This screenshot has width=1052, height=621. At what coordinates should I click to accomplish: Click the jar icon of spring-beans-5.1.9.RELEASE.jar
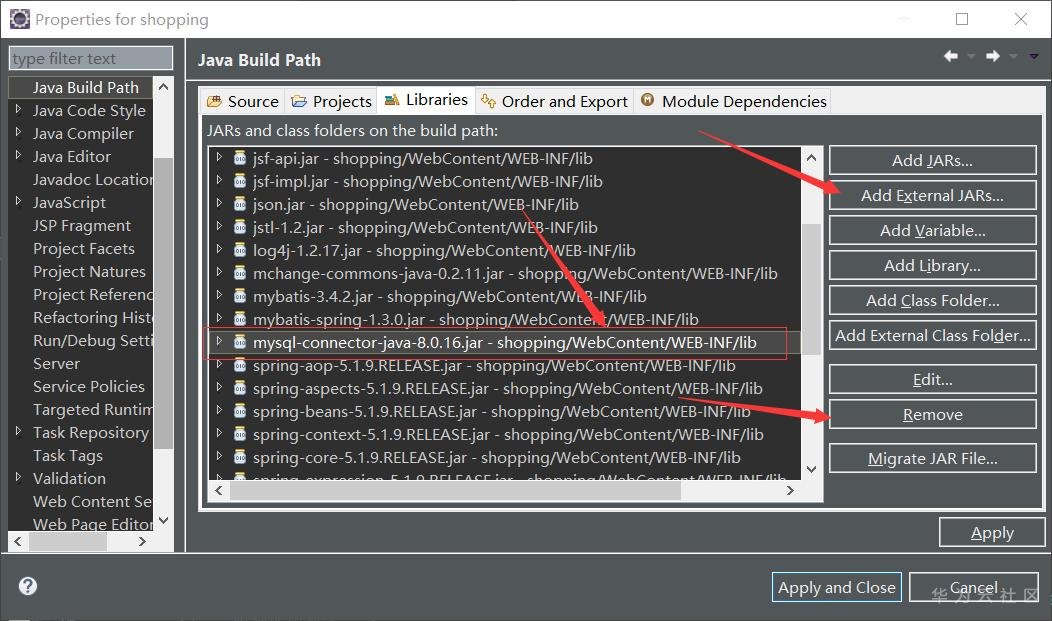click(240, 411)
